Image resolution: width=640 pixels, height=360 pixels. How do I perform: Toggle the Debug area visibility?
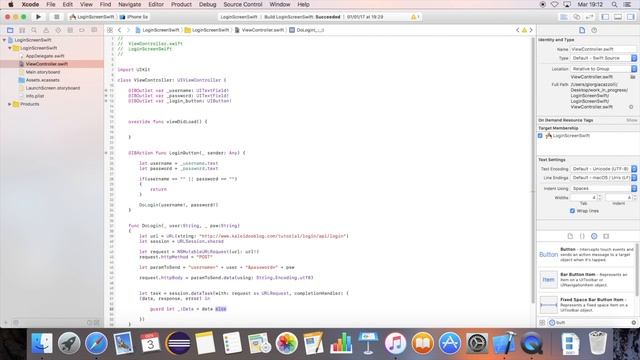618,17
